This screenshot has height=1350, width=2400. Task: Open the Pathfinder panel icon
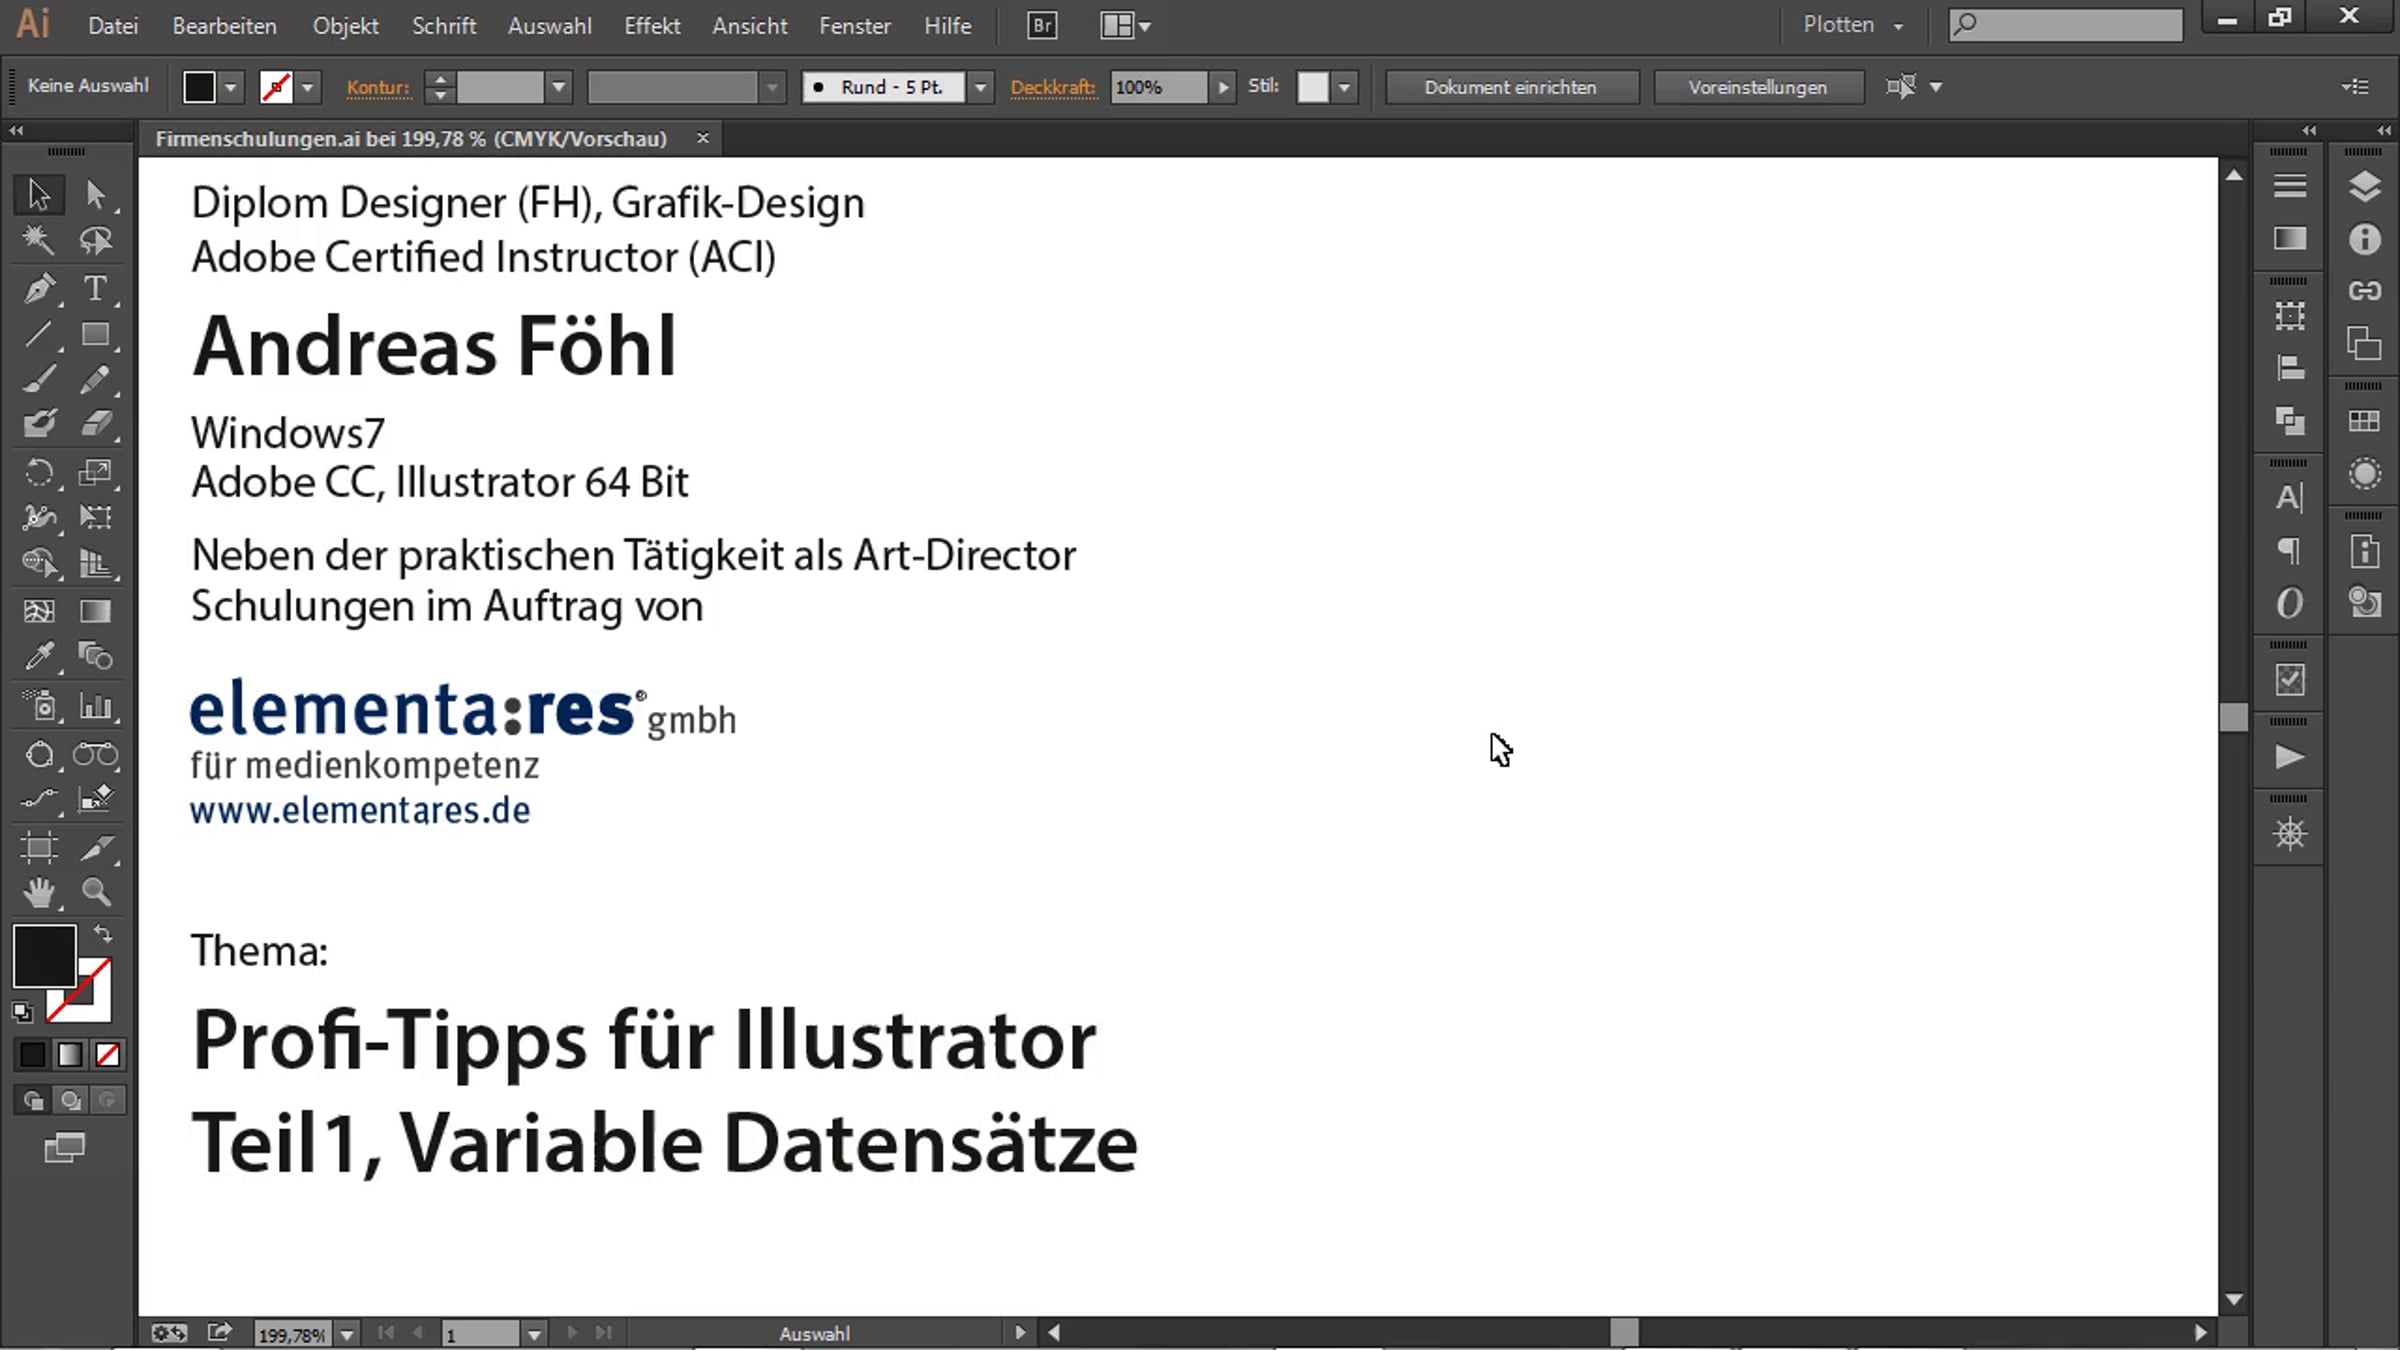pyautogui.click(x=2290, y=421)
